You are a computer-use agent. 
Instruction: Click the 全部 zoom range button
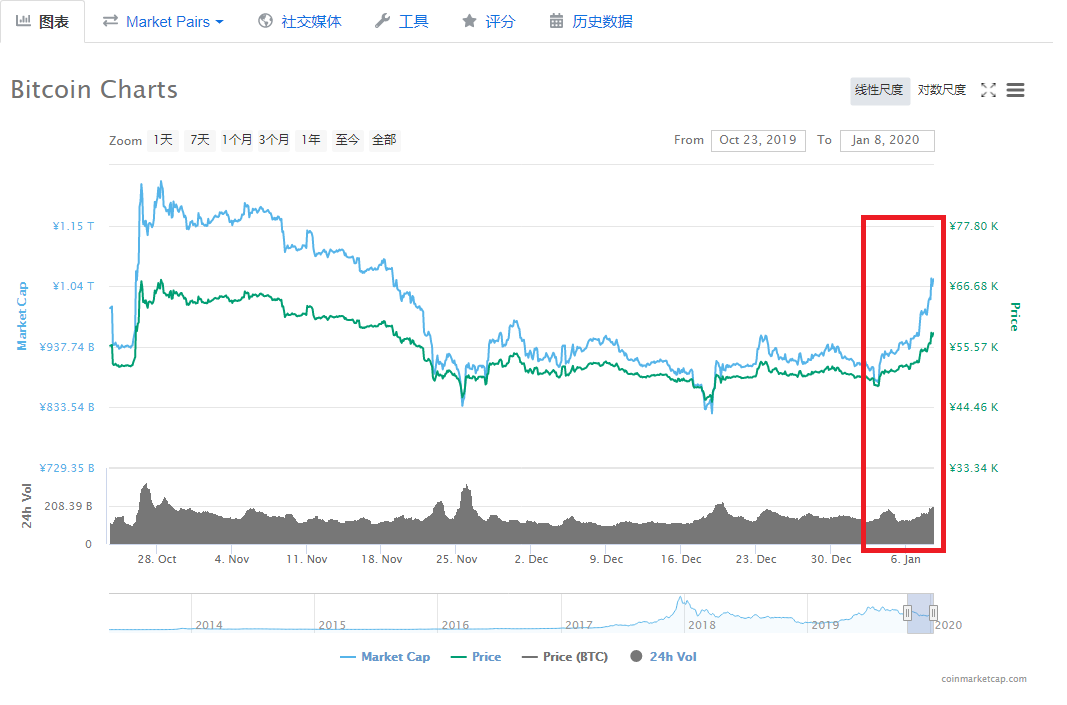383,140
